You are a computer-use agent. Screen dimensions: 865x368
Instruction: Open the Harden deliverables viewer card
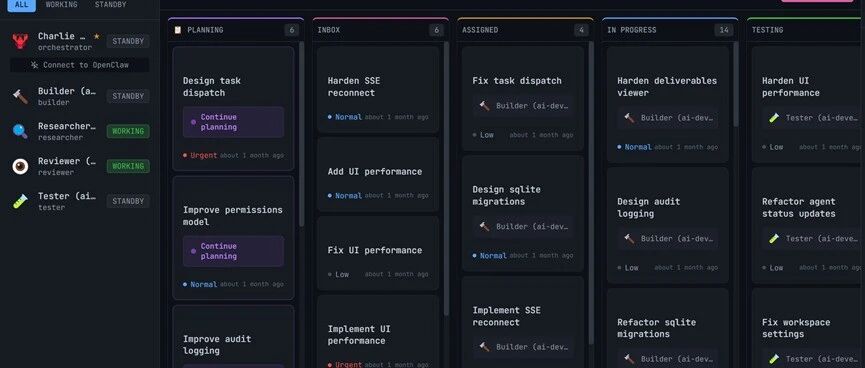[668, 104]
